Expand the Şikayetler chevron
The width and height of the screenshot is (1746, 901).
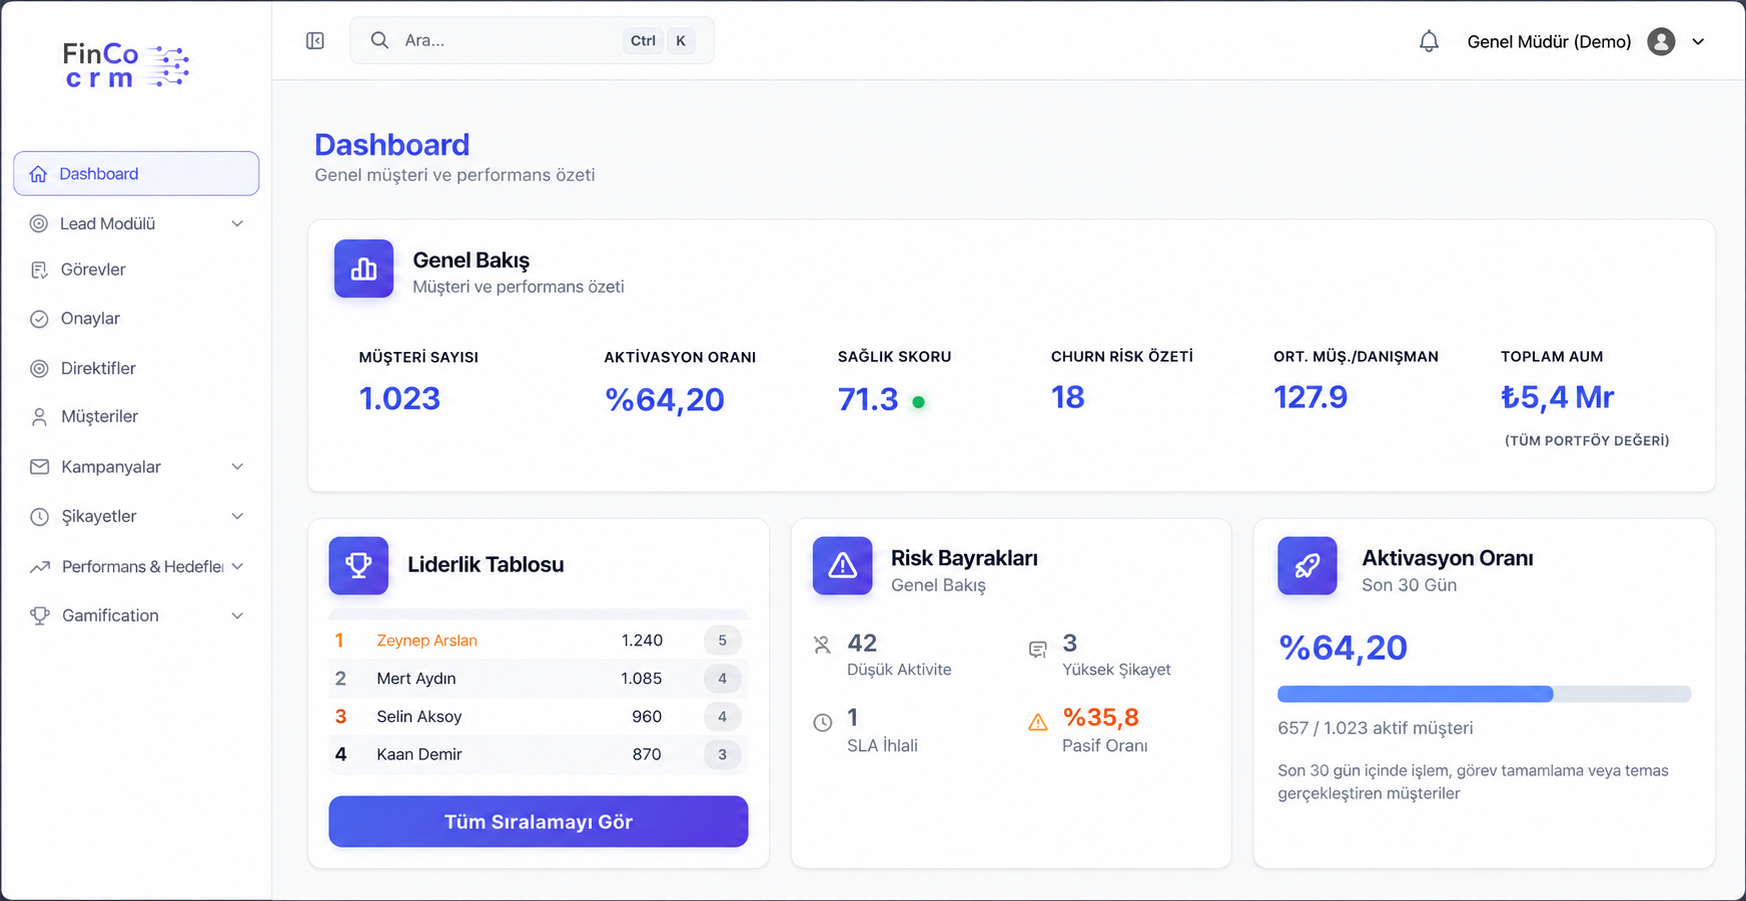[237, 516]
